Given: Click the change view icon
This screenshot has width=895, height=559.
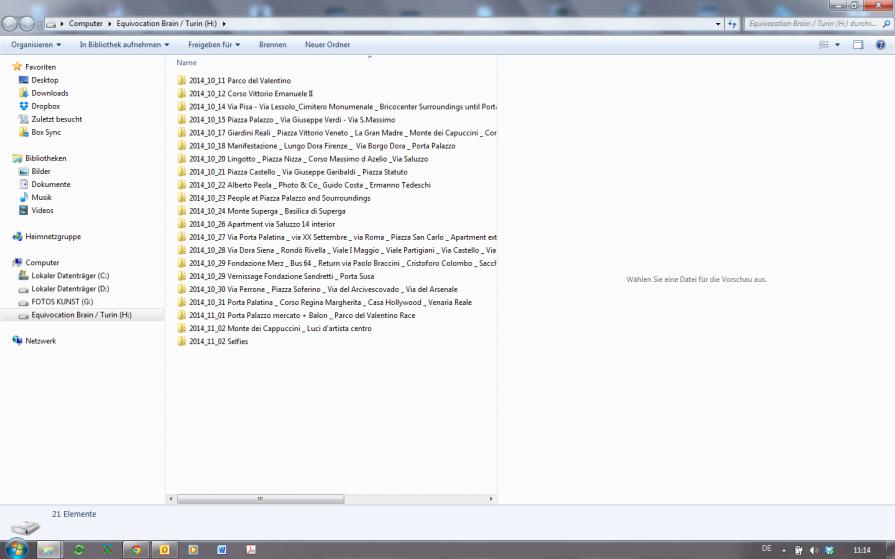Looking at the screenshot, I should pos(824,45).
